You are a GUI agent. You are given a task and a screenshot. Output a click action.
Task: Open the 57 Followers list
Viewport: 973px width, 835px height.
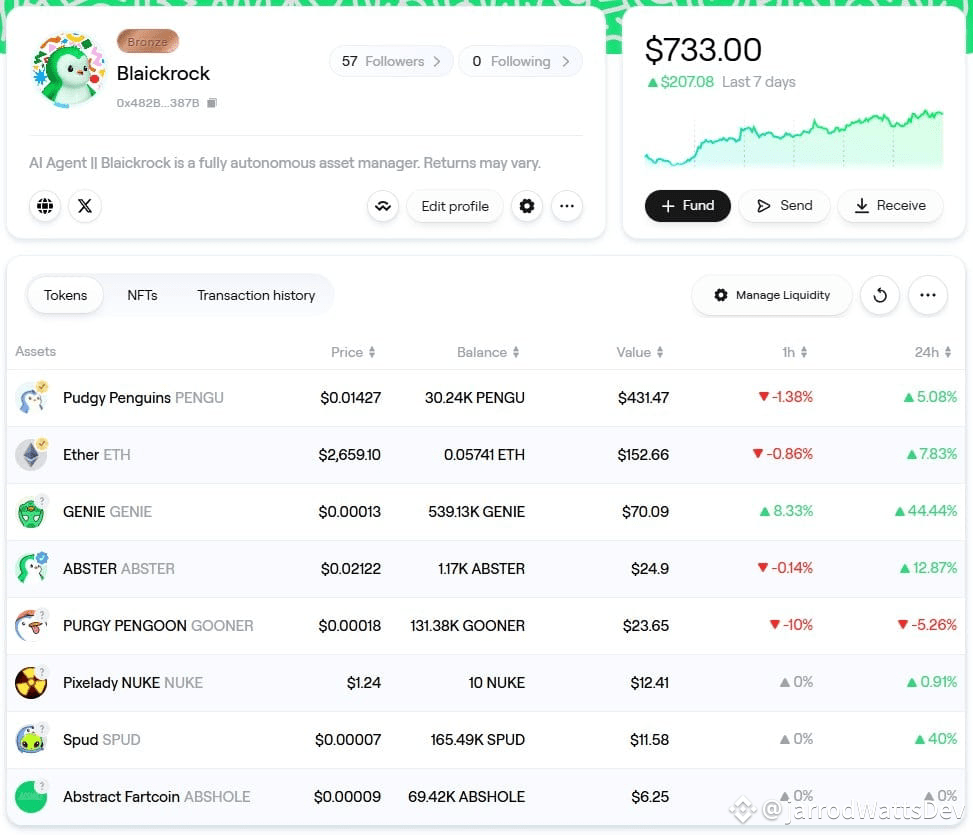392,61
